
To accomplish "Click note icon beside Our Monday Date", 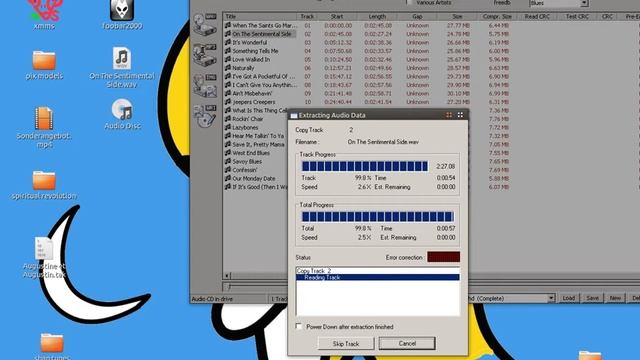I will pyautogui.click(x=228, y=178).
